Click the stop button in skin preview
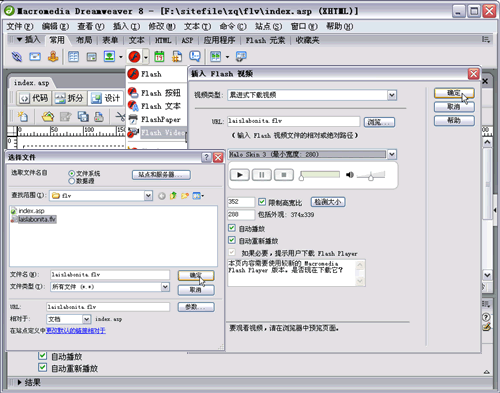The width and height of the screenshot is (500, 393). point(284,175)
